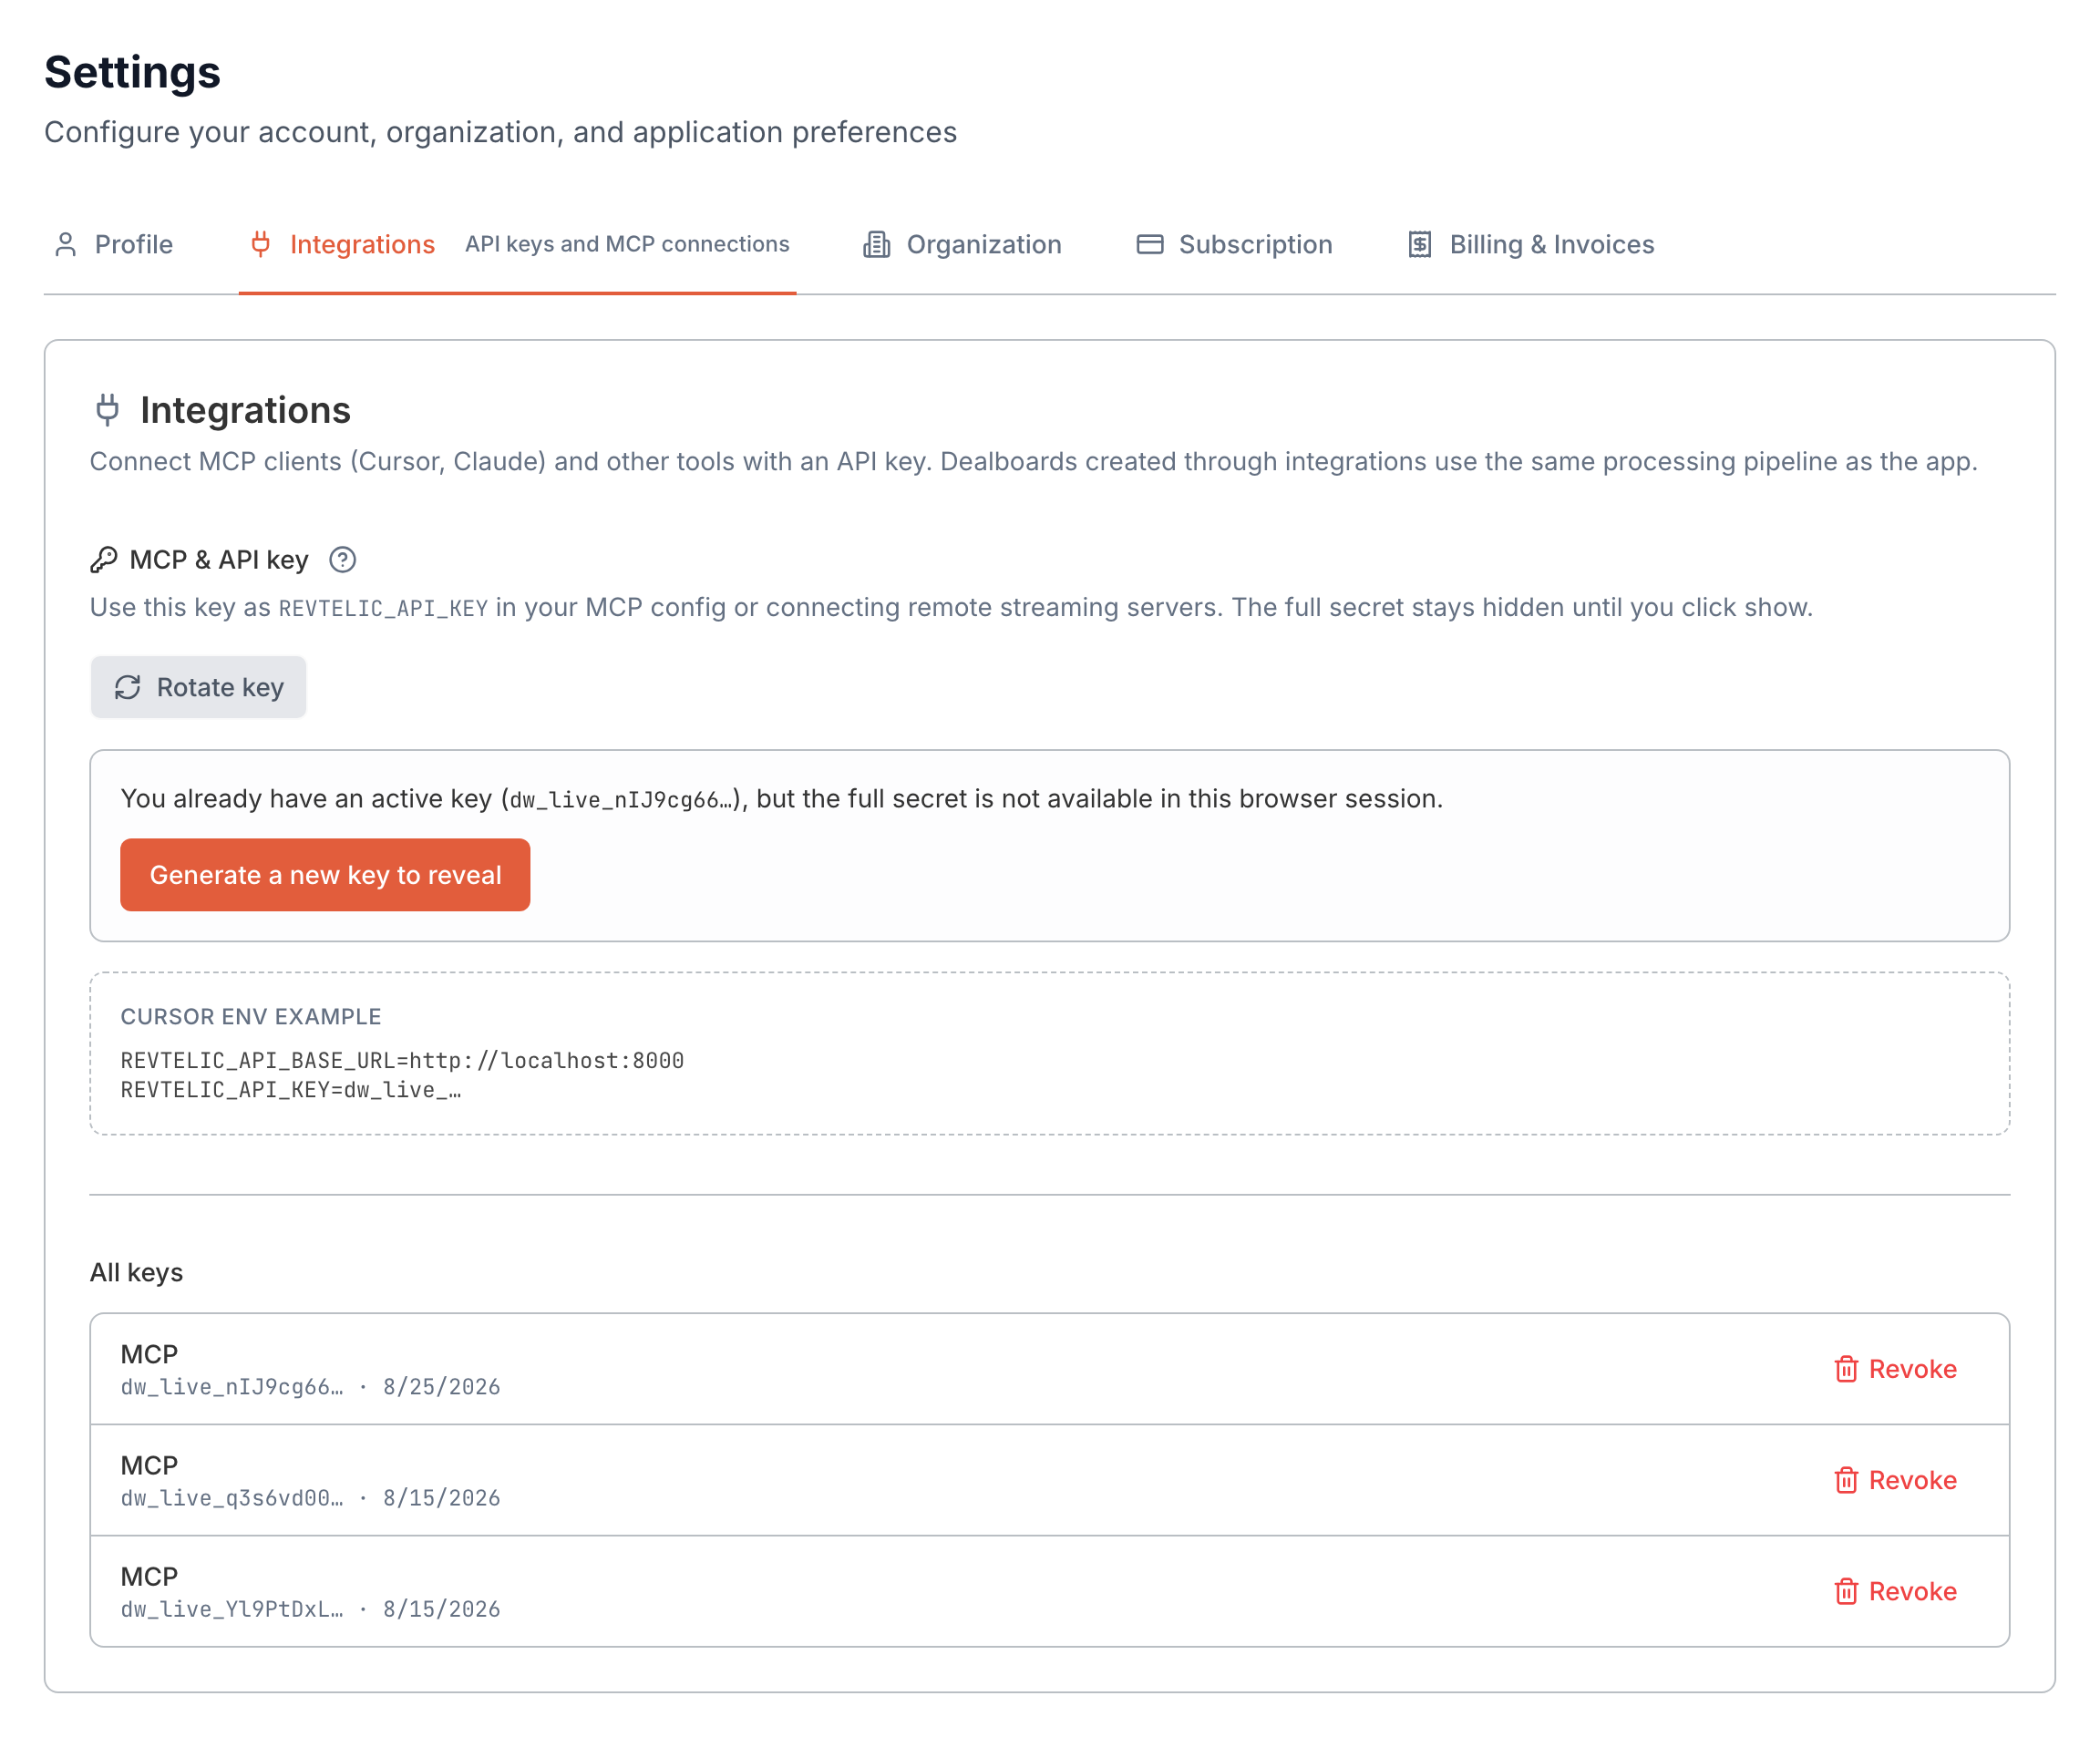
Task: Click the CURSOR ENV EXAMPLE label
Action: tap(251, 1017)
